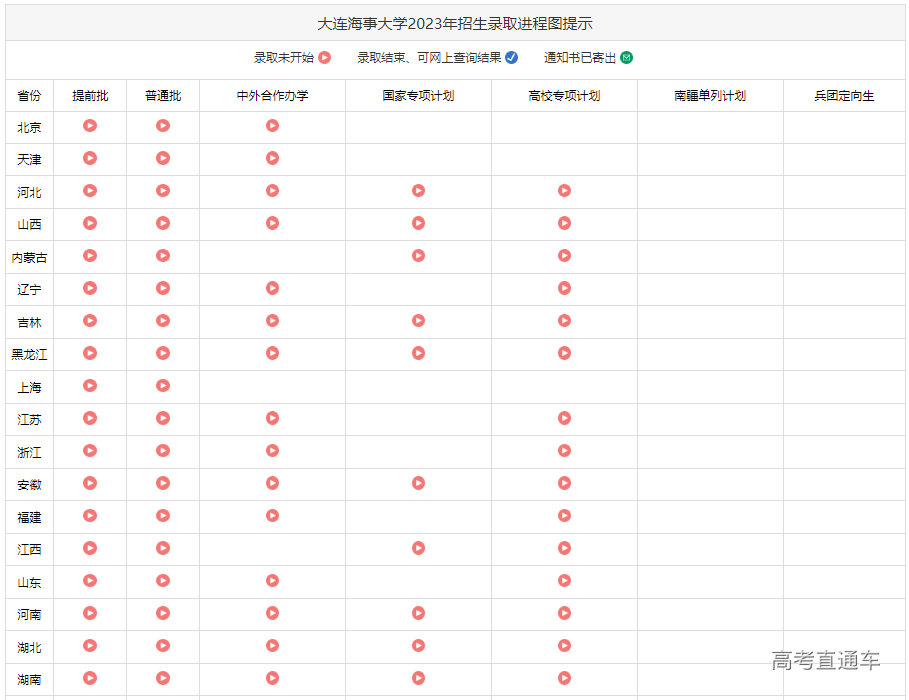This screenshot has width=909, height=700.
Task: Click the 江西 普通批 status icon
Action: [163, 548]
